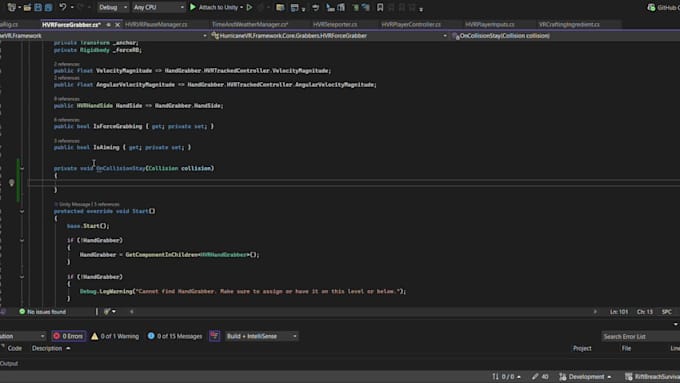Click the VelocityMagnitude property name
The height and width of the screenshot is (383, 680).
124,71
